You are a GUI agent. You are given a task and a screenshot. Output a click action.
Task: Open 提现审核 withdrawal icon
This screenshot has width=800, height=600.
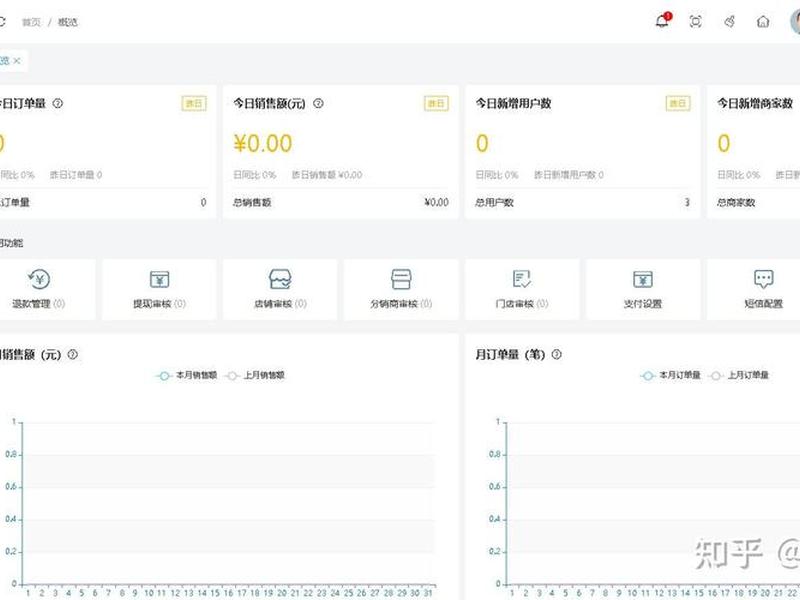[160, 279]
